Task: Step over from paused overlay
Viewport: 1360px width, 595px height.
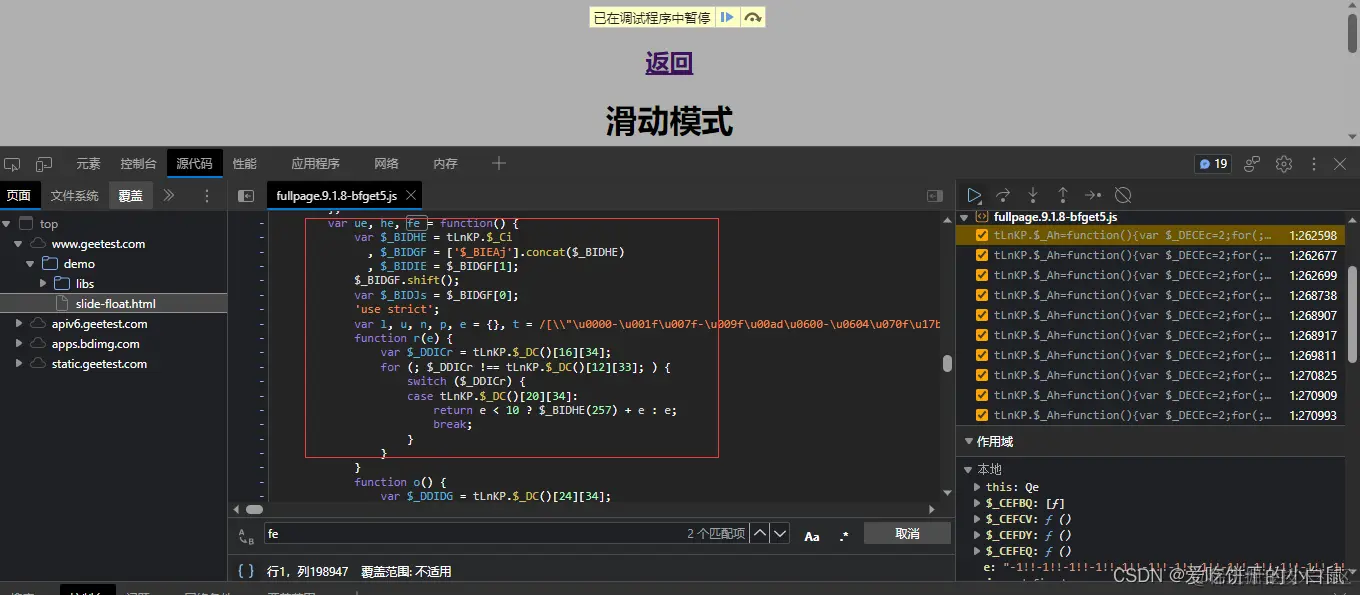Action: [x=753, y=17]
